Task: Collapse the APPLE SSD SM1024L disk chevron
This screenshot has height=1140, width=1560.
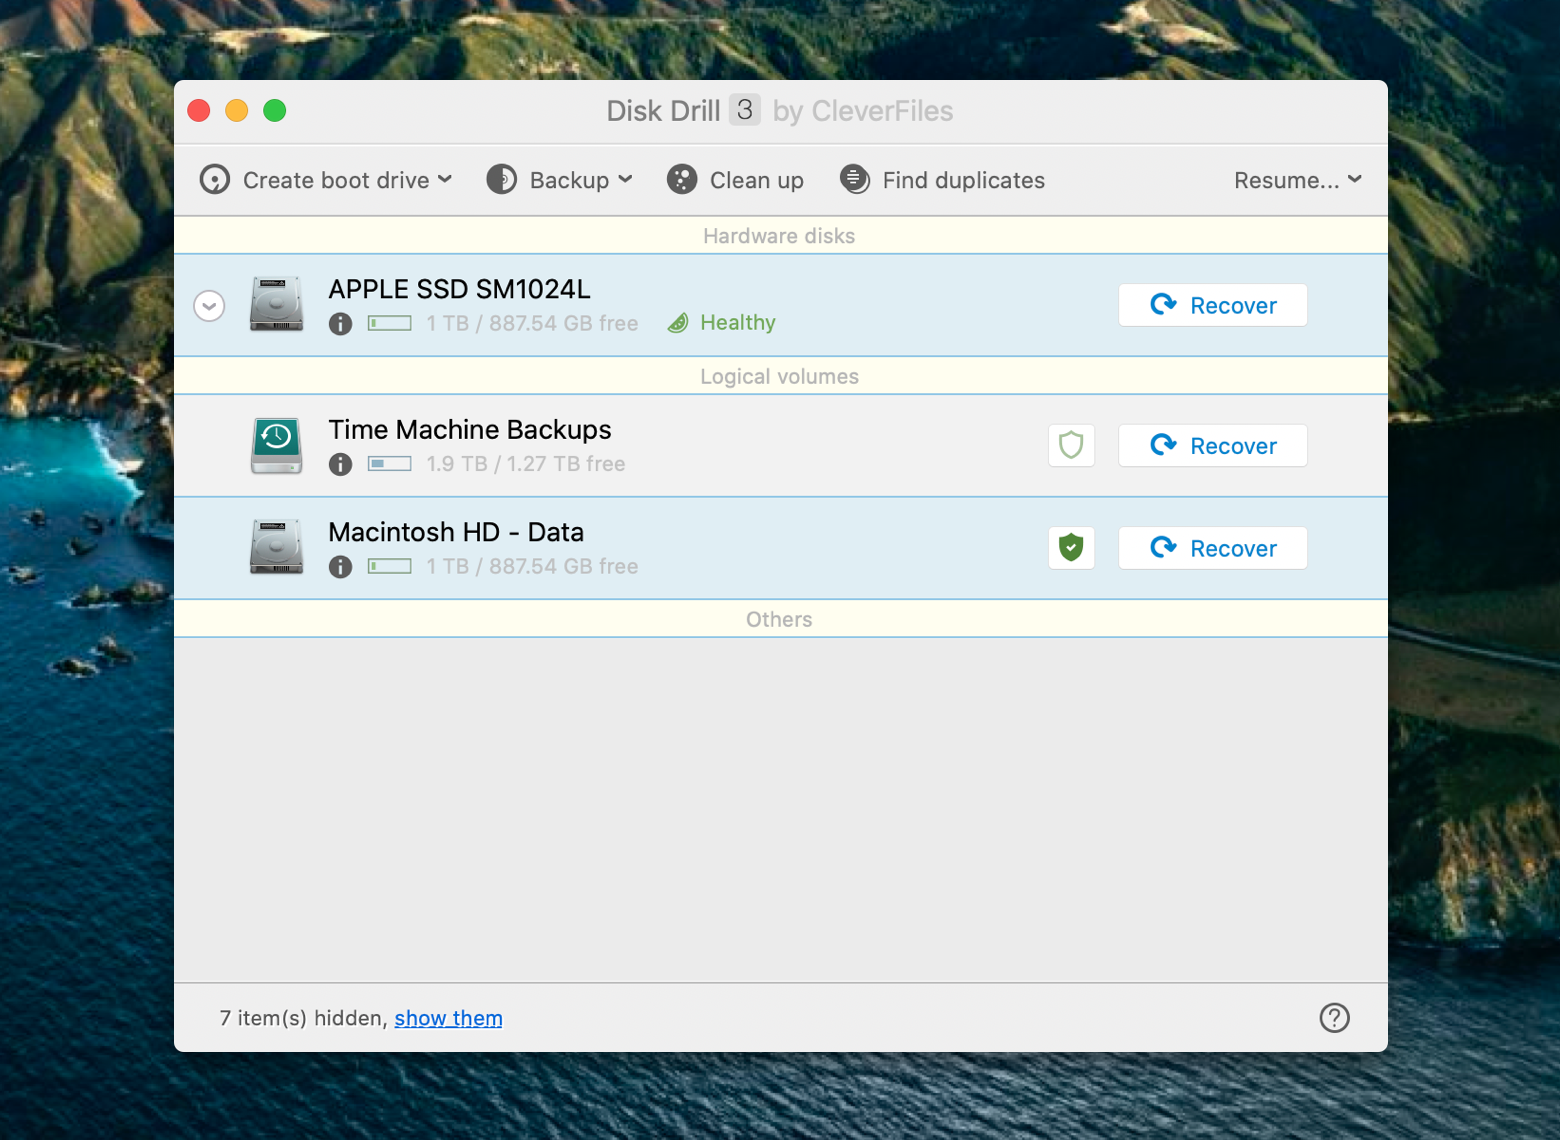Action: (x=209, y=306)
